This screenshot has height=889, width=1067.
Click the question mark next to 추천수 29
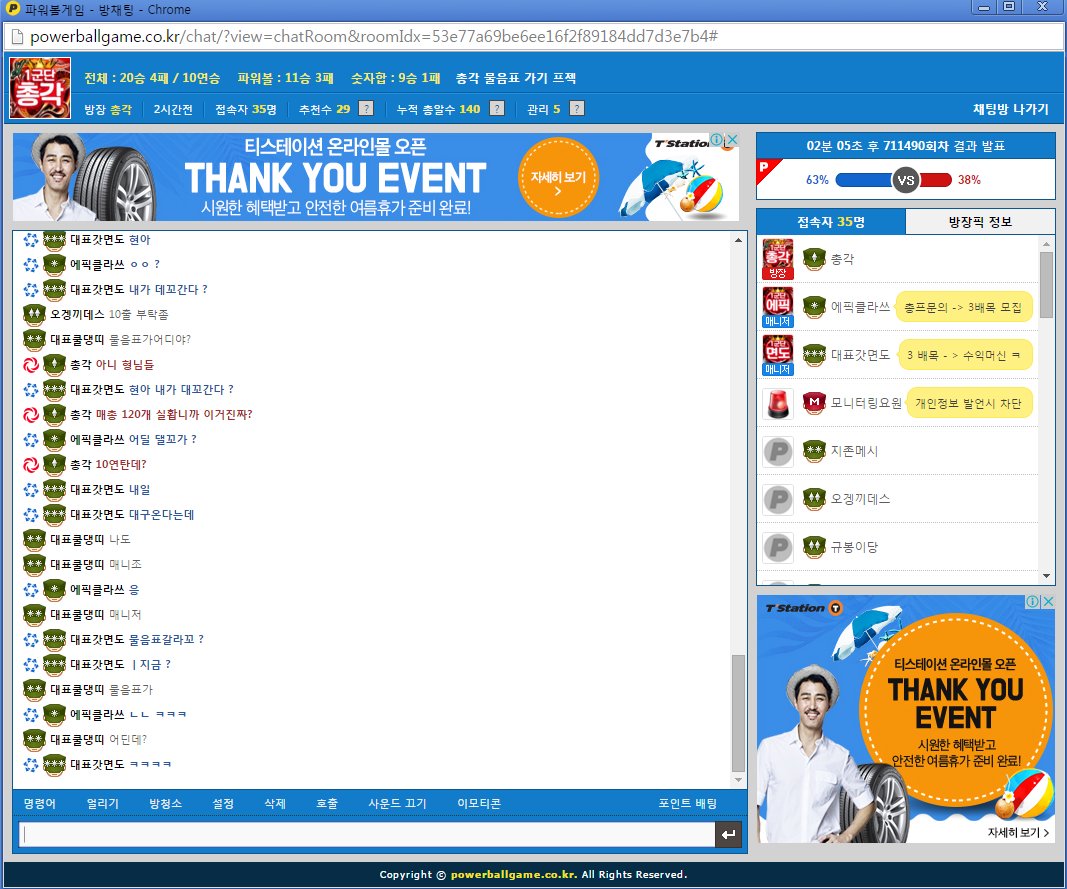click(366, 109)
